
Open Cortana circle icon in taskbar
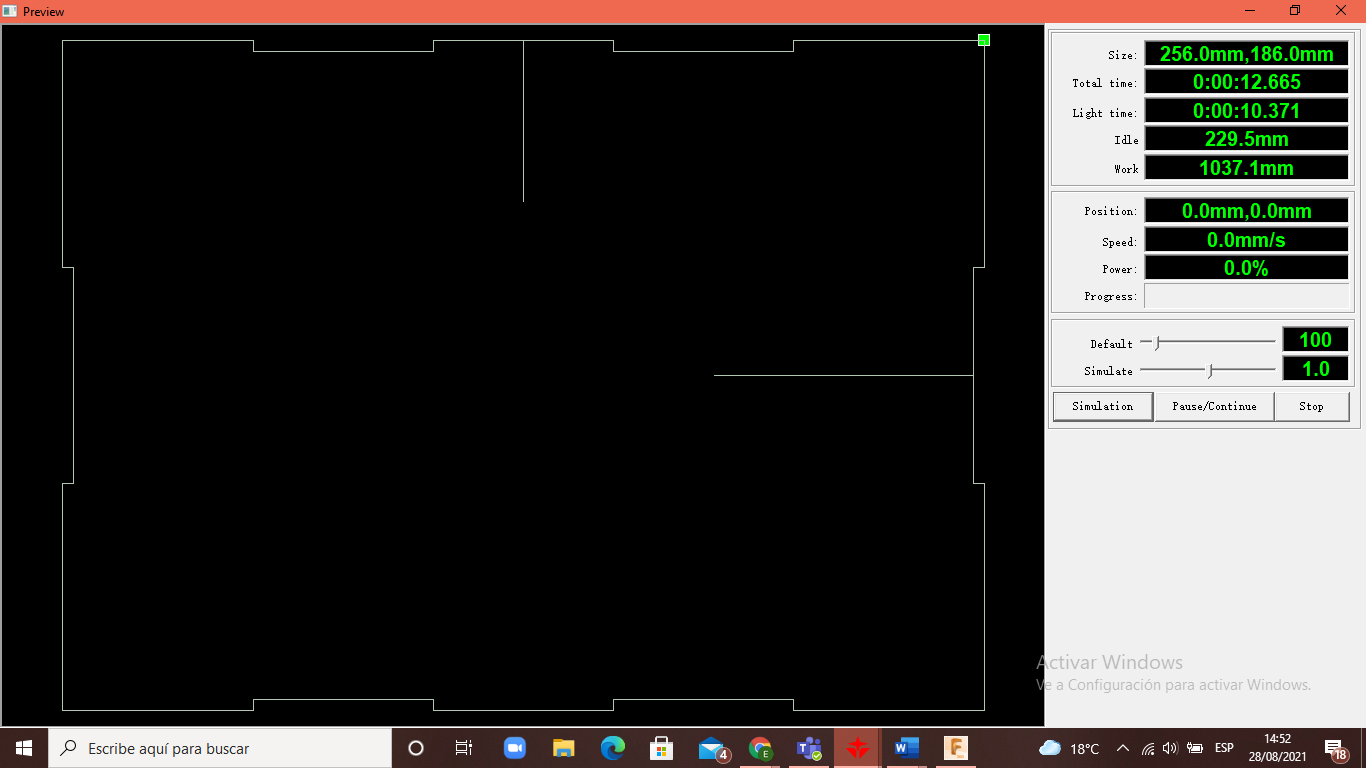coord(416,748)
